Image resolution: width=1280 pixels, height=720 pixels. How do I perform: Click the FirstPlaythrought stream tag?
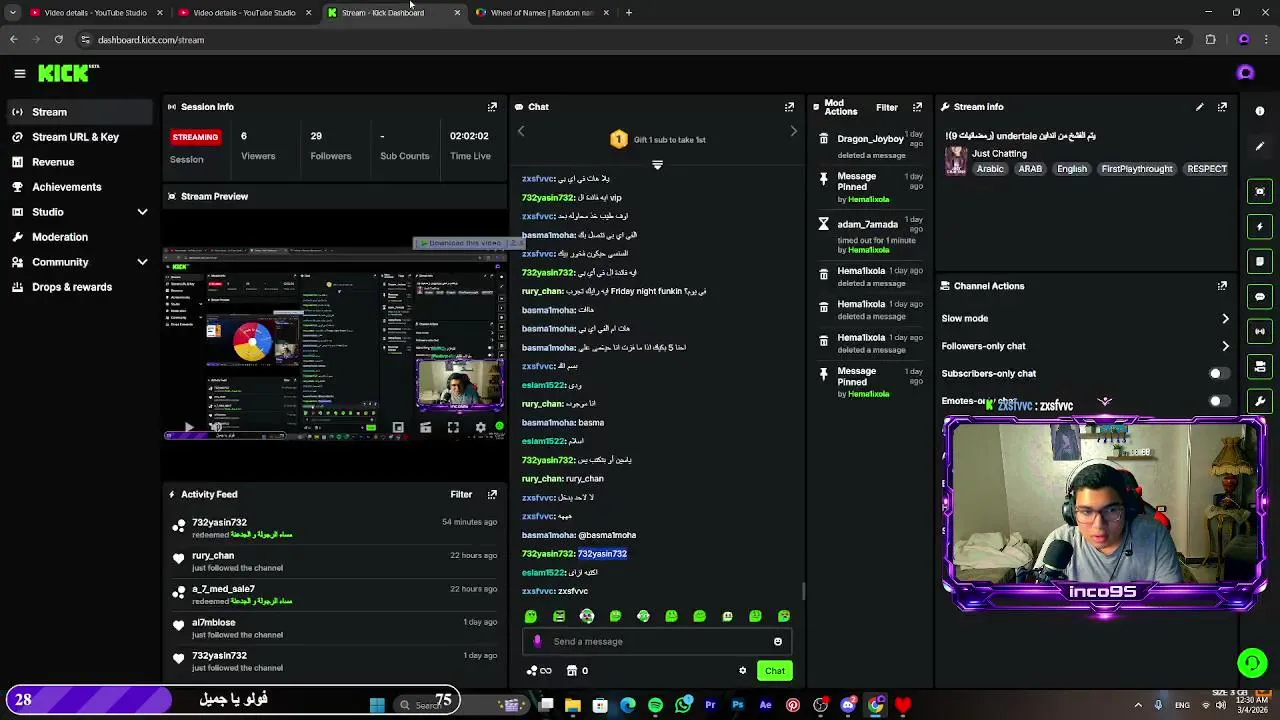click(1137, 169)
